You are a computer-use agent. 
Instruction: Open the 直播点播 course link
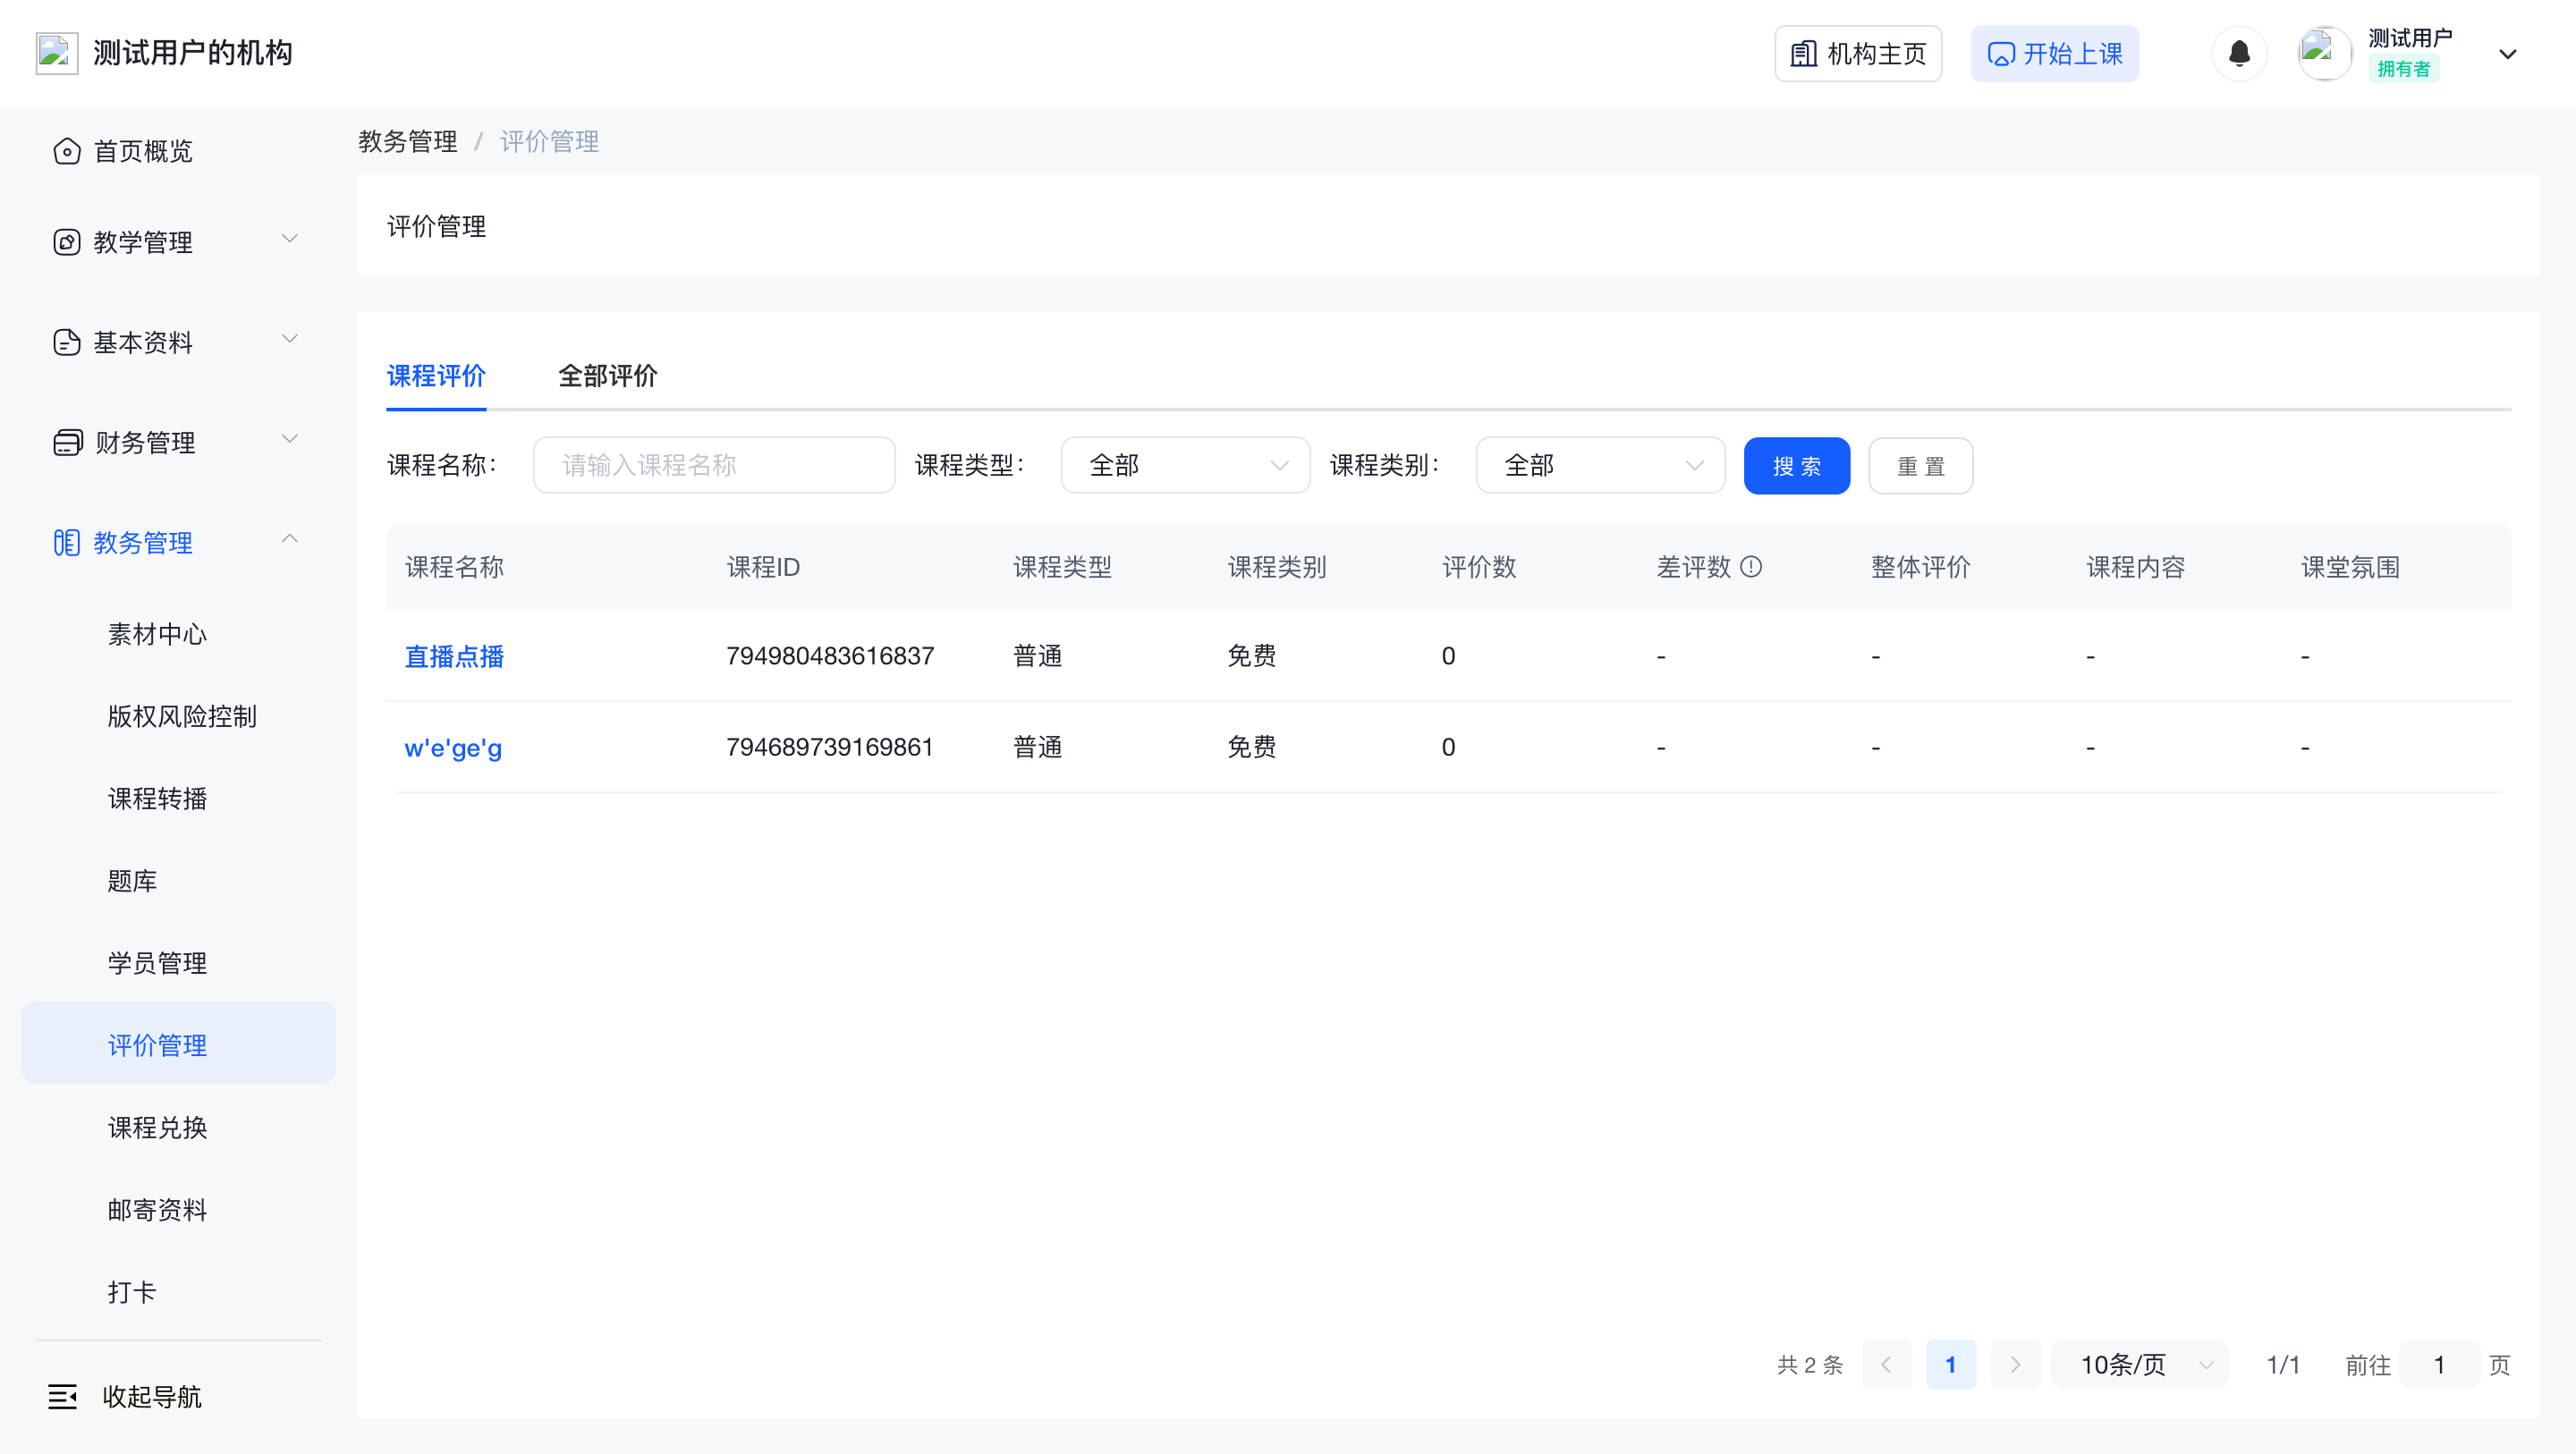[454, 657]
